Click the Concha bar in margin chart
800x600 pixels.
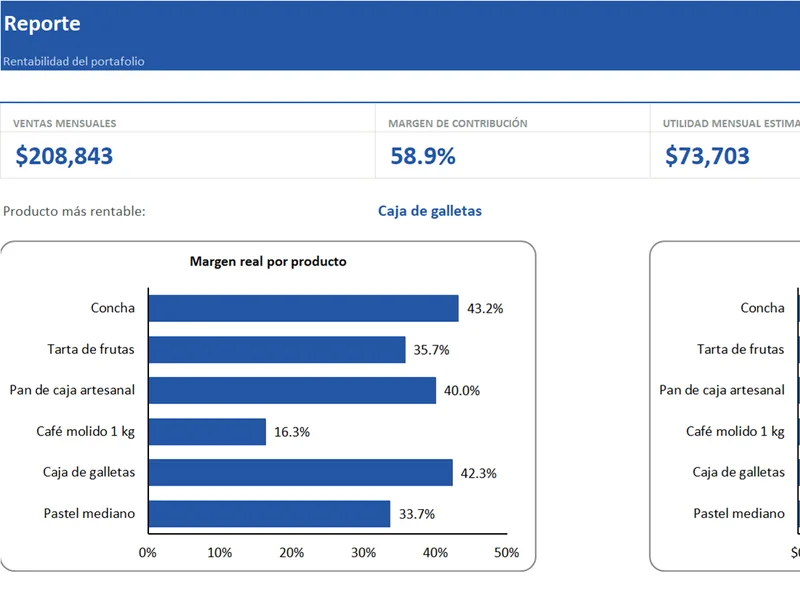(304, 308)
